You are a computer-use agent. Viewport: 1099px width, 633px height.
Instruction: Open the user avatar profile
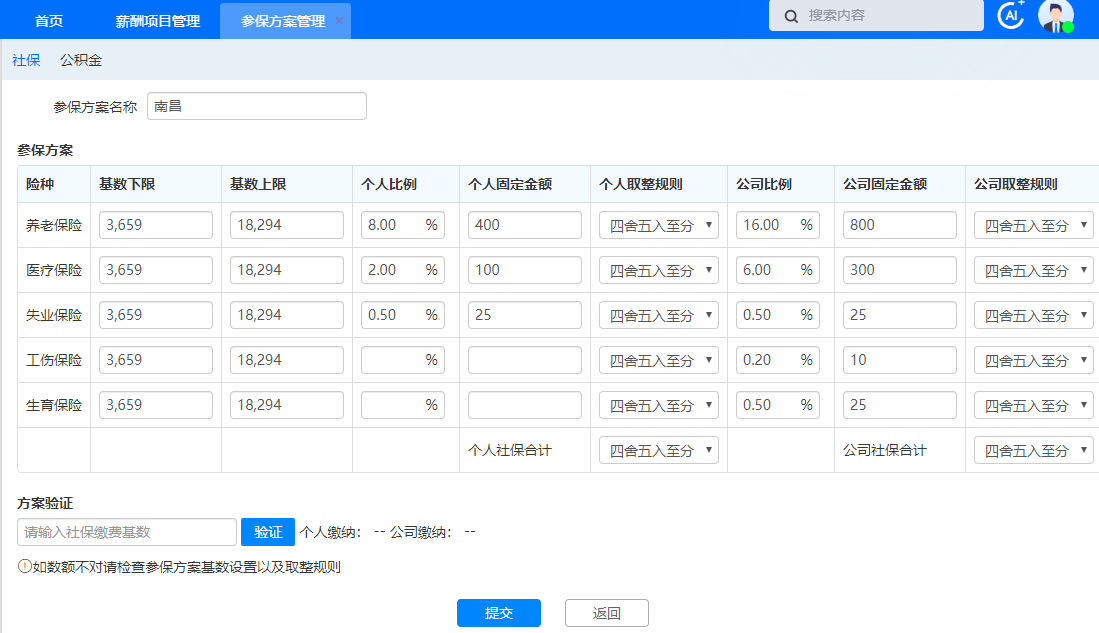point(1055,16)
